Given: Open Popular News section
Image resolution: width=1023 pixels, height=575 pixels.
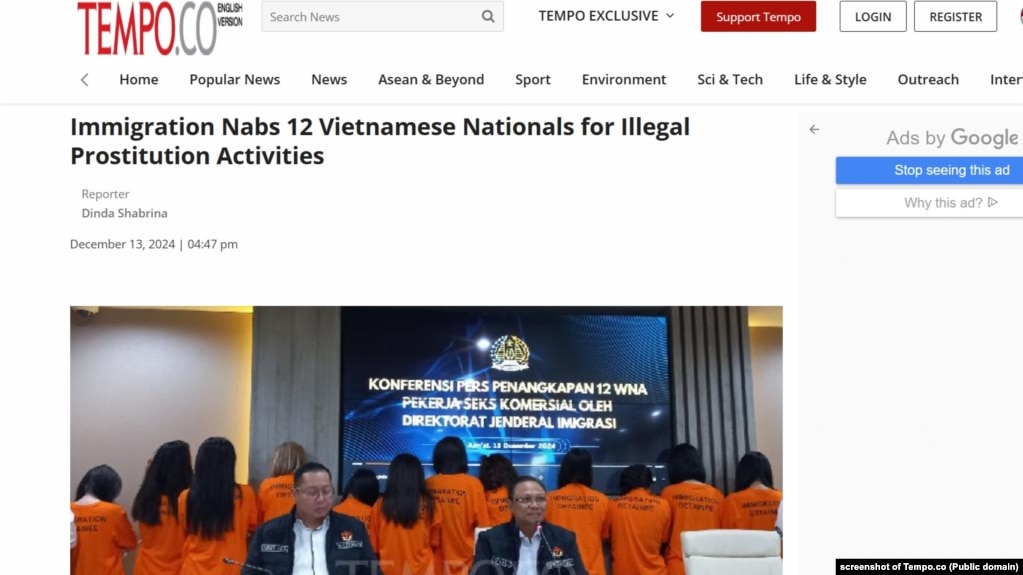Looking at the screenshot, I should coord(234,80).
